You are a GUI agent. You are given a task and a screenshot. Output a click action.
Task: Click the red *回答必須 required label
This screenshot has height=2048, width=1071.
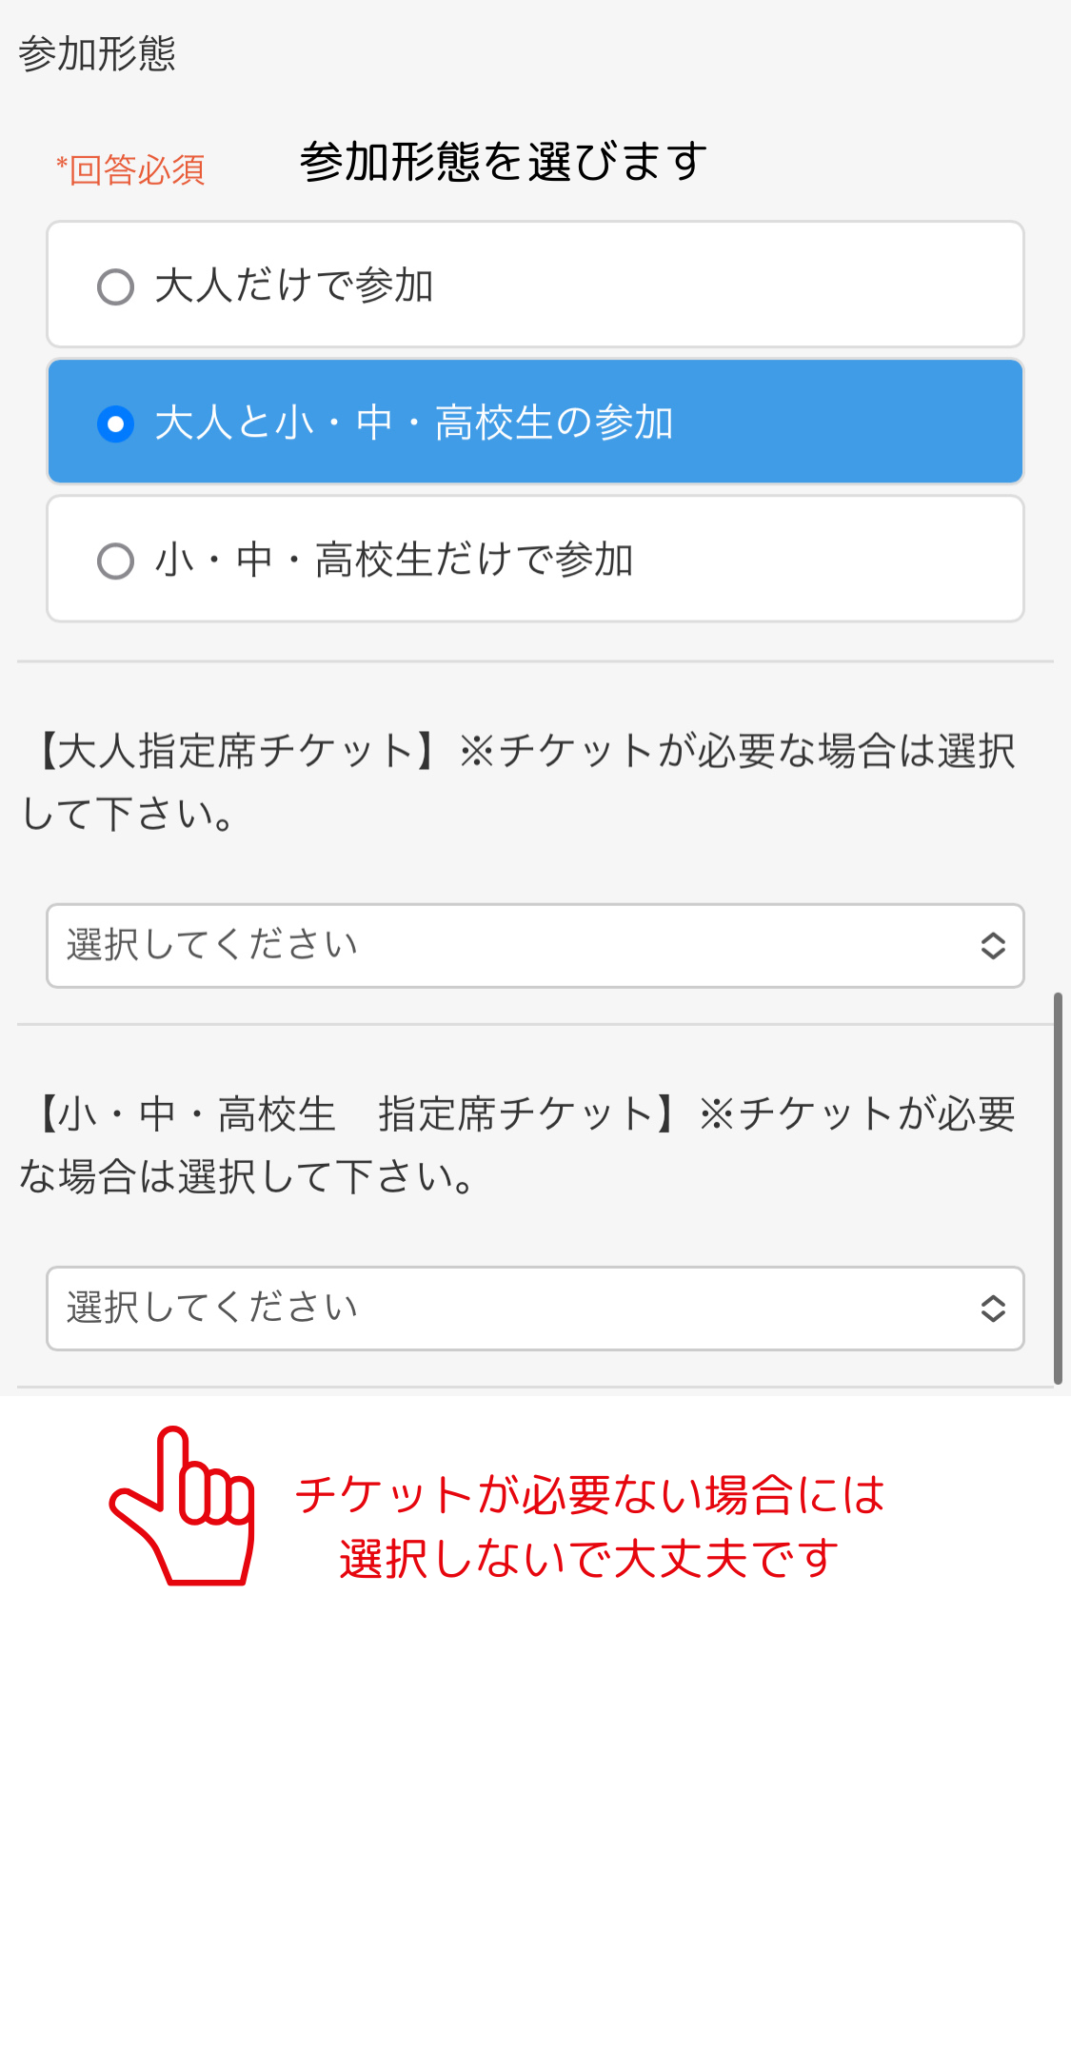click(131, 170)
